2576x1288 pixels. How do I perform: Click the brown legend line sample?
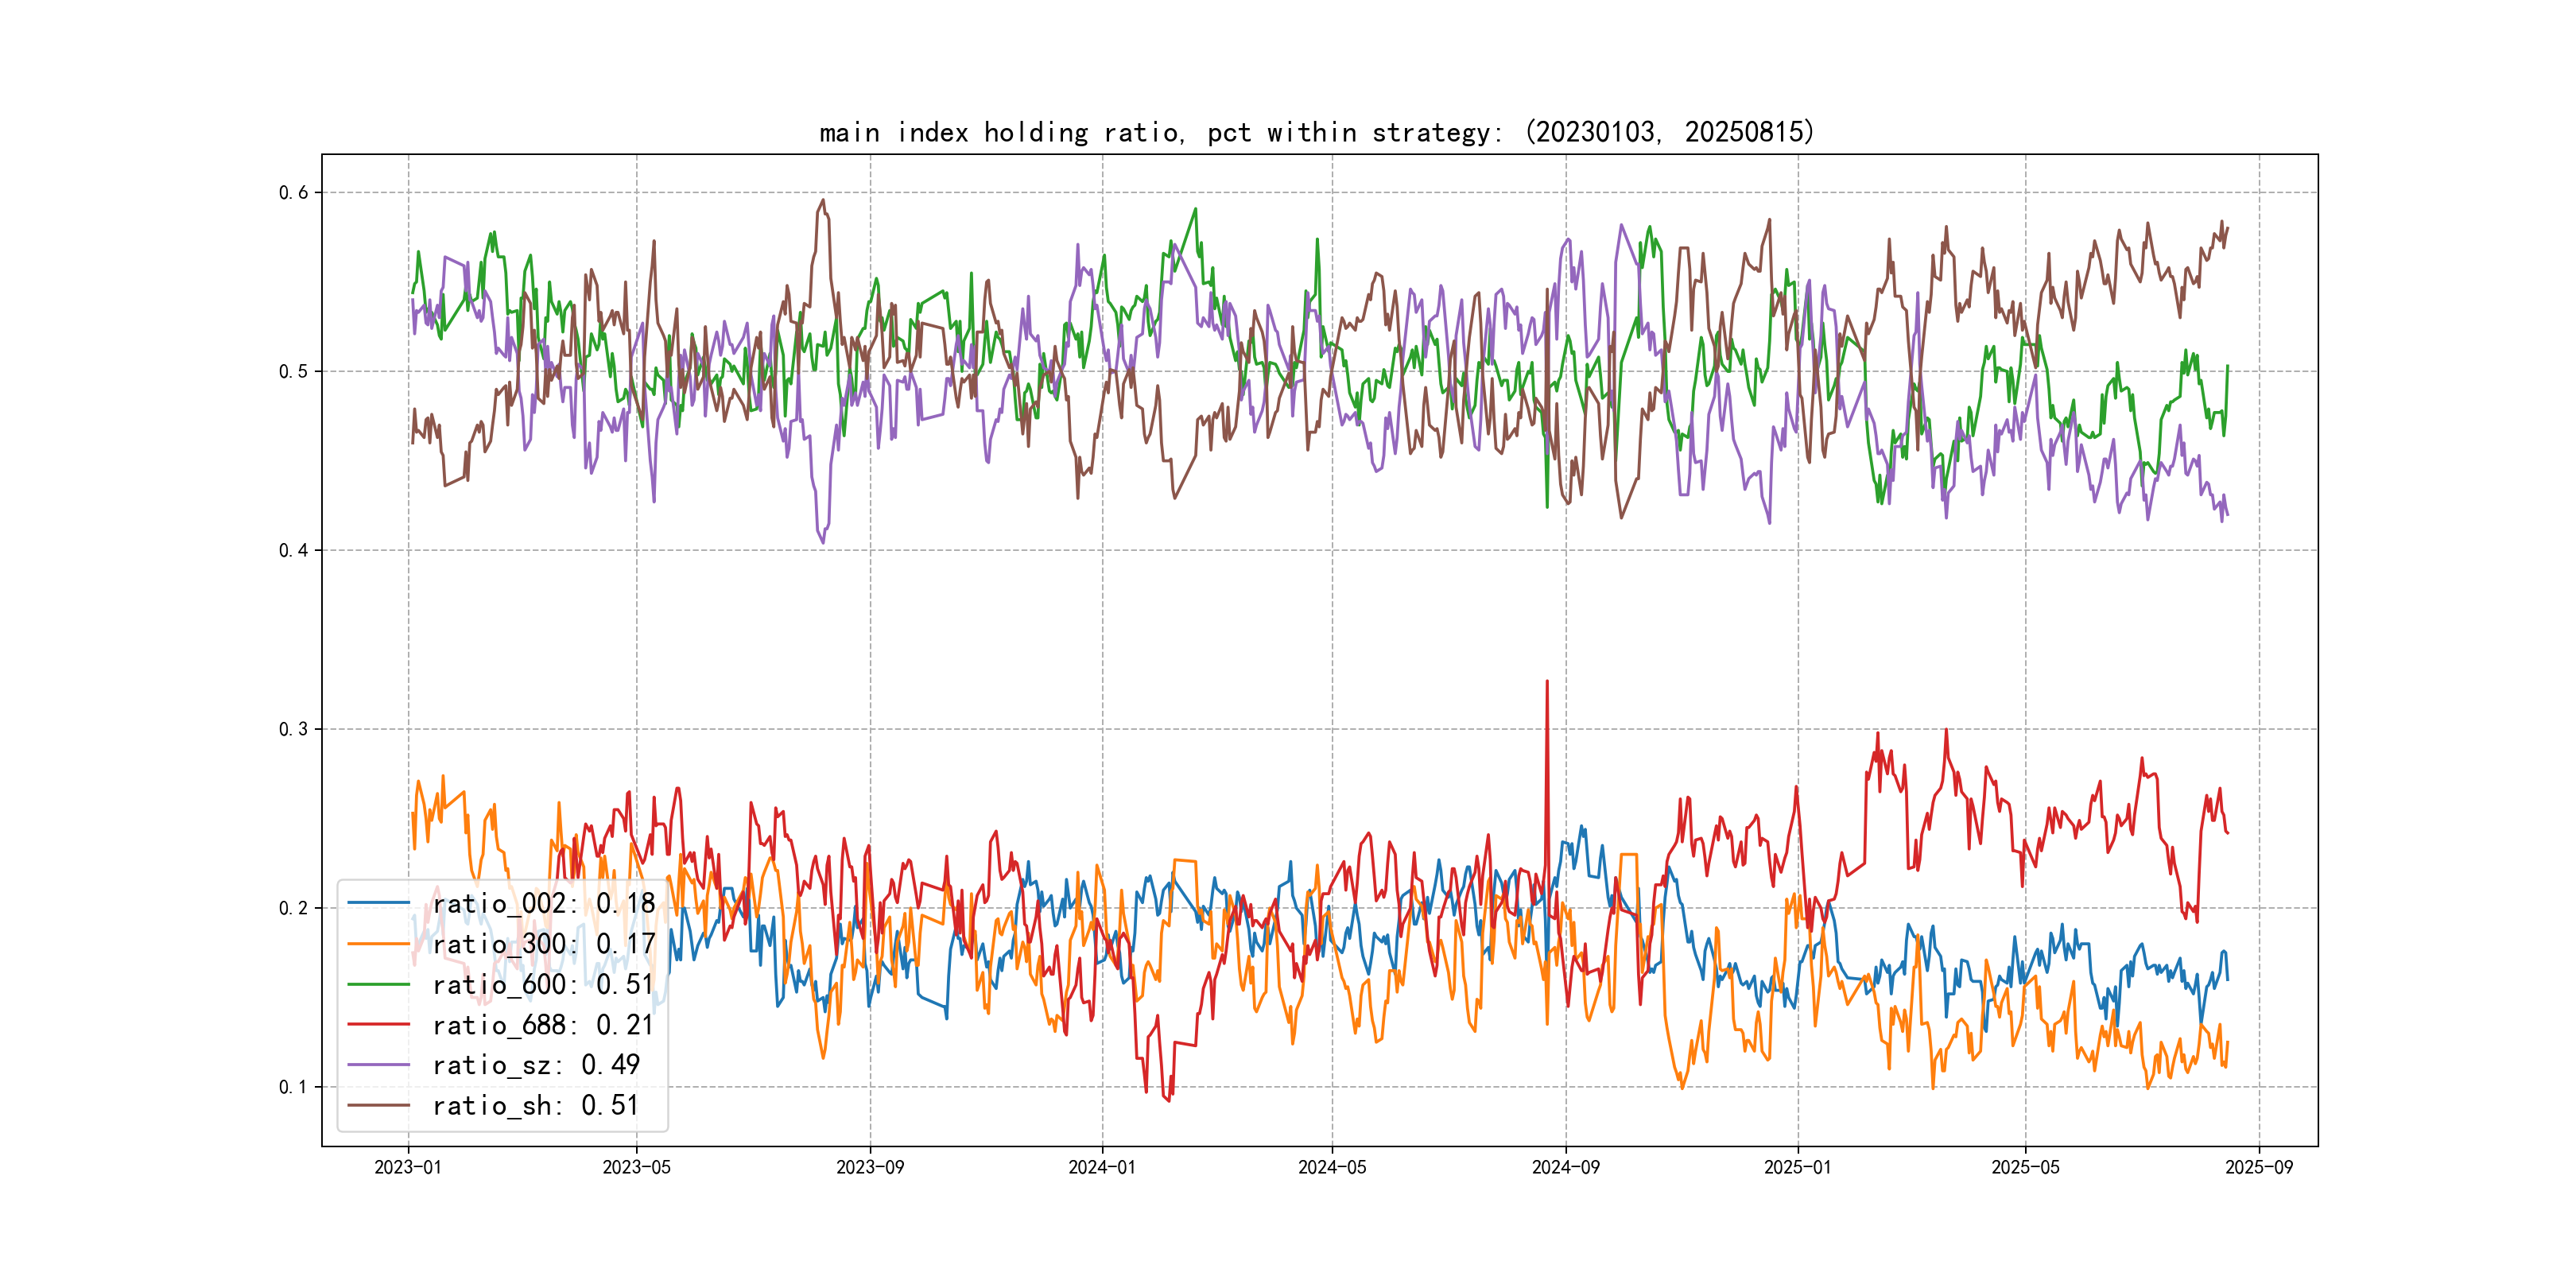click(x=379, y=1105)
